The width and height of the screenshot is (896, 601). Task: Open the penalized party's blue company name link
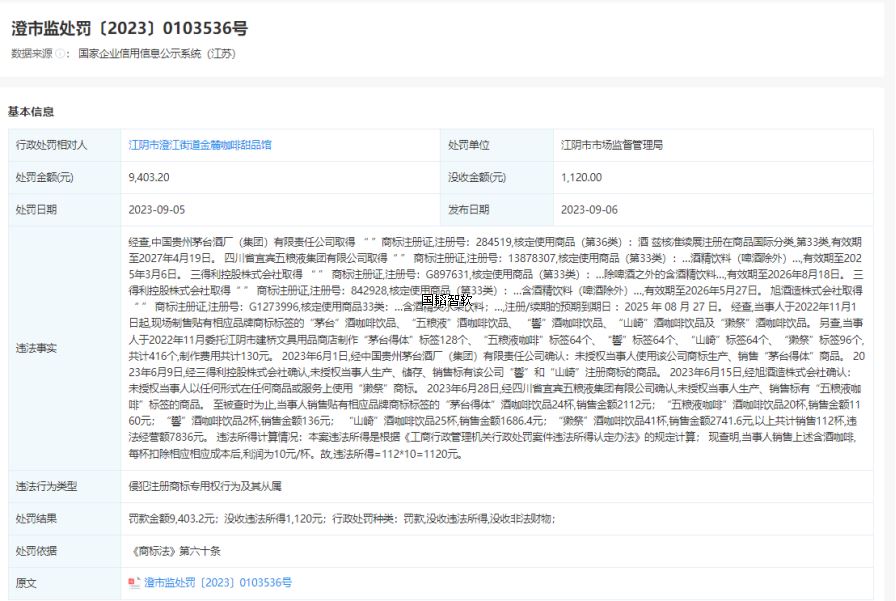tap(199, 145)
